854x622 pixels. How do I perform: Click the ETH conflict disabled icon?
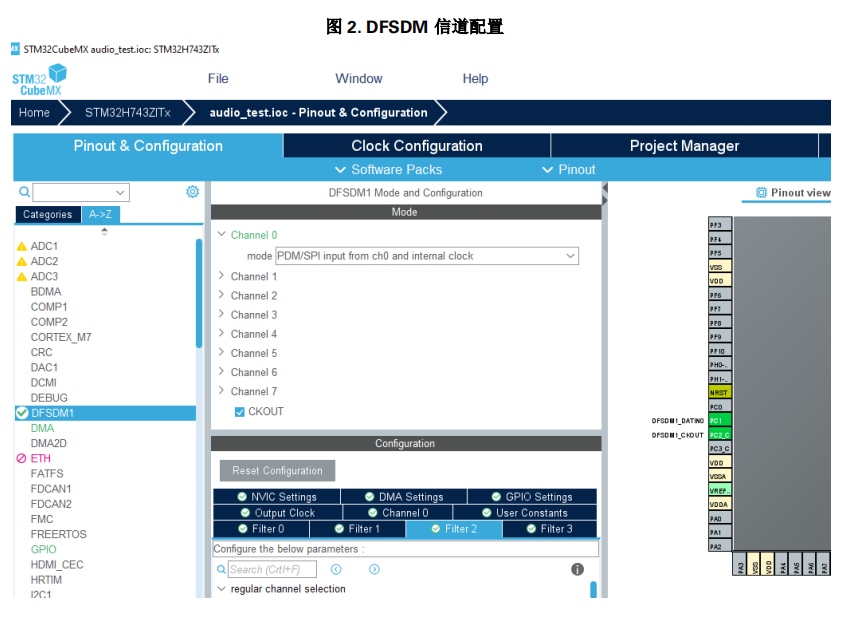(21, 459)
